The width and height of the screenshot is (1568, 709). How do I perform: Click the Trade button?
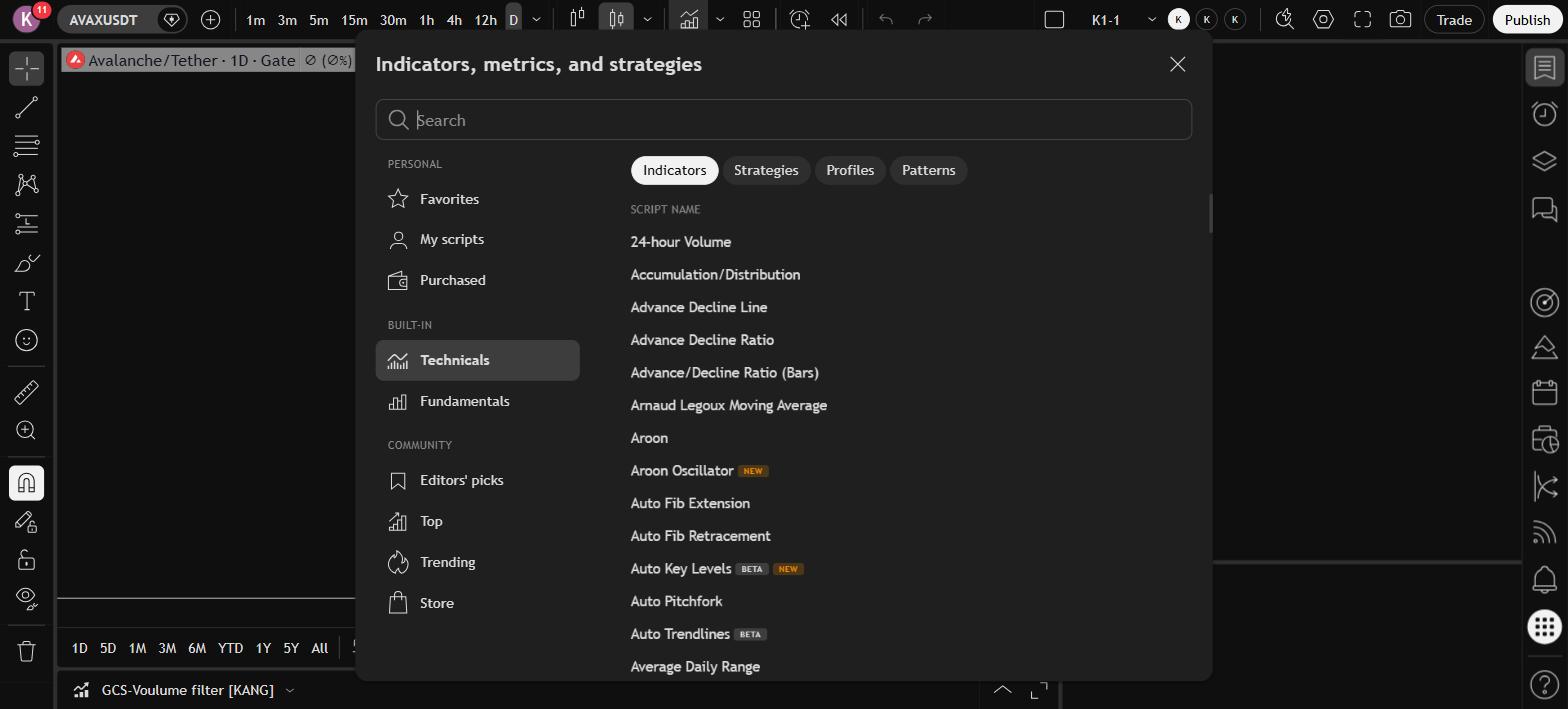click(x=1454, y=19)
